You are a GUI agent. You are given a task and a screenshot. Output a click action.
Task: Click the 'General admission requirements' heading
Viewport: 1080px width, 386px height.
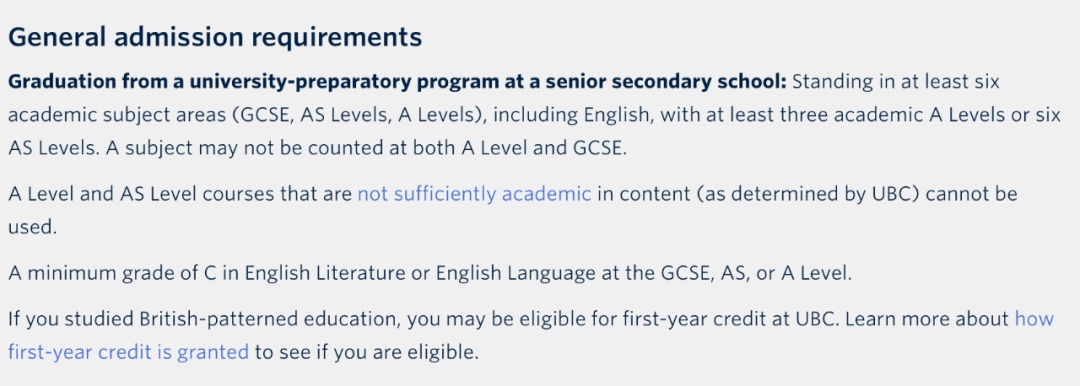point(215,37)
